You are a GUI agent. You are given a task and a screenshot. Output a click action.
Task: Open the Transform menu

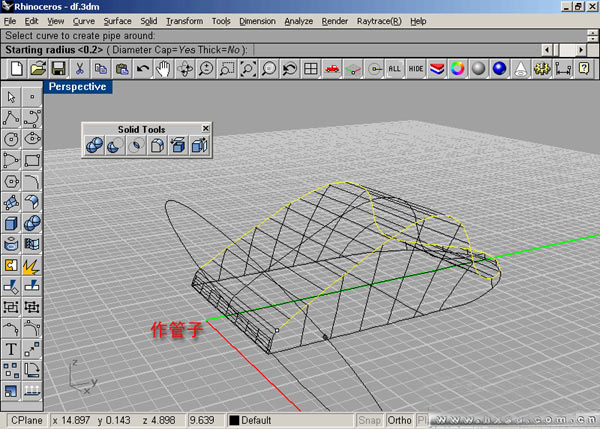(184, 20)
